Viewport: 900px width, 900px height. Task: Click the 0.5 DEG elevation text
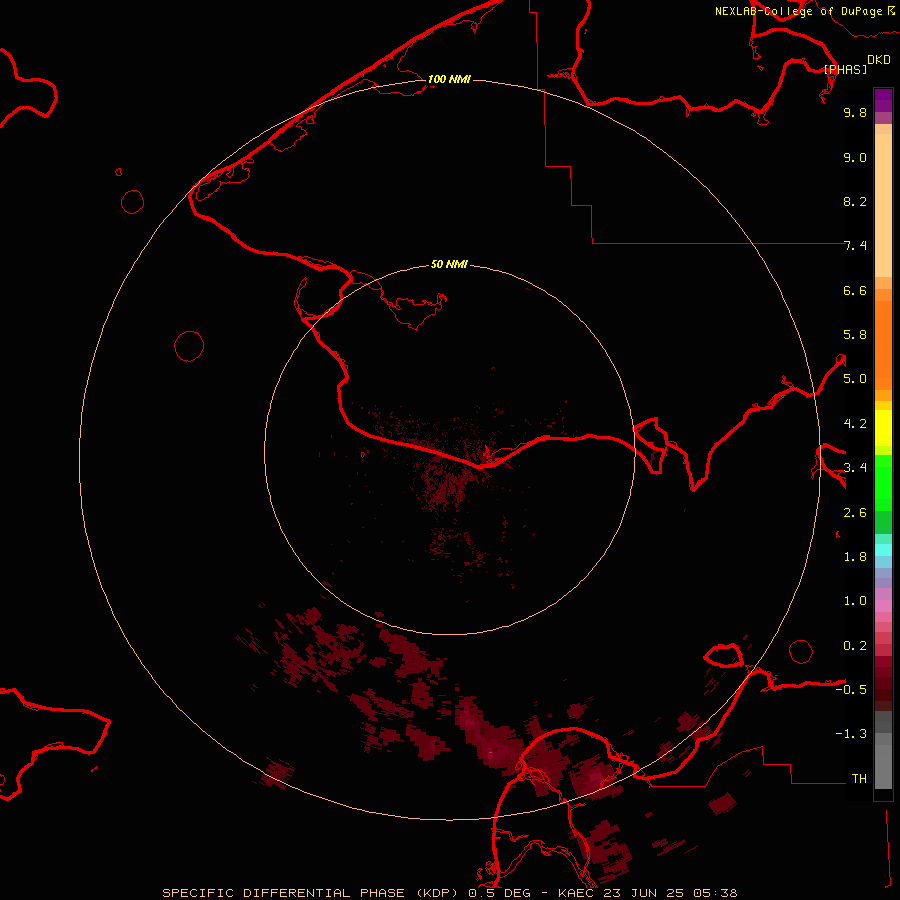pyautogui.click(x=499, y=893)
